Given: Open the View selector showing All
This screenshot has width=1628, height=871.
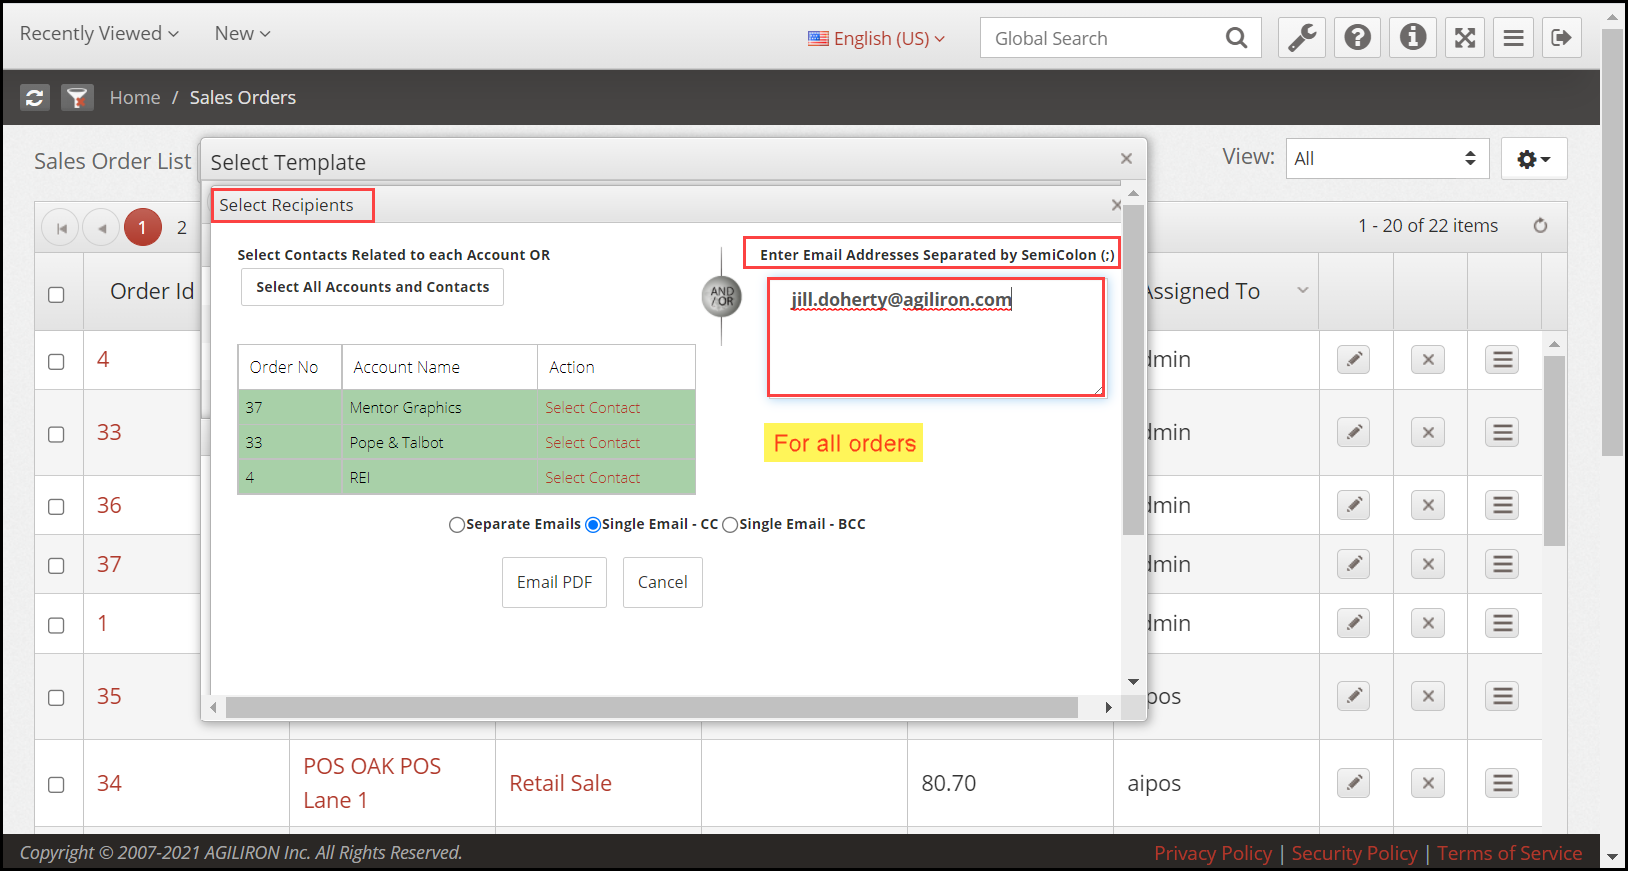Looking at the screenshot, I should (x=1386, y=158).
